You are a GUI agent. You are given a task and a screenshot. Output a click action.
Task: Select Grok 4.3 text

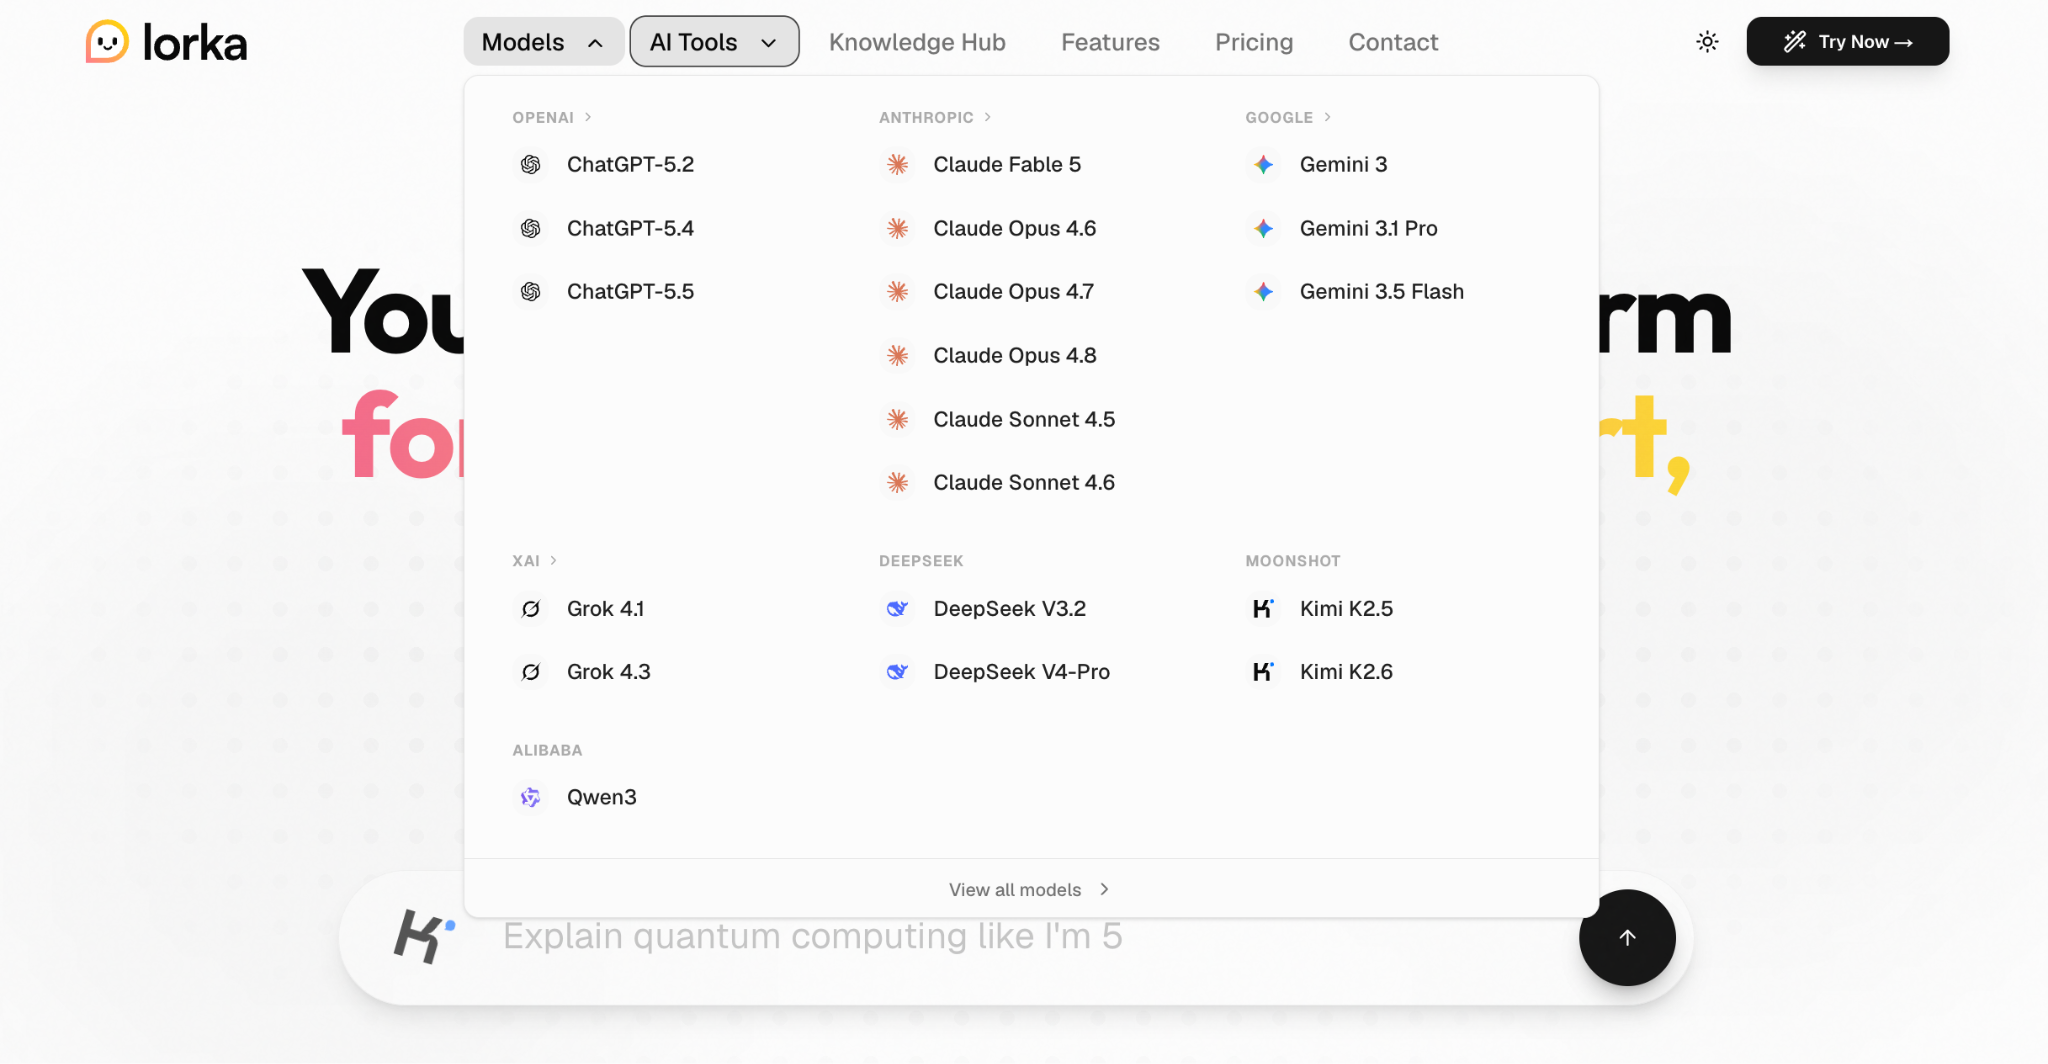coord(608,672)
